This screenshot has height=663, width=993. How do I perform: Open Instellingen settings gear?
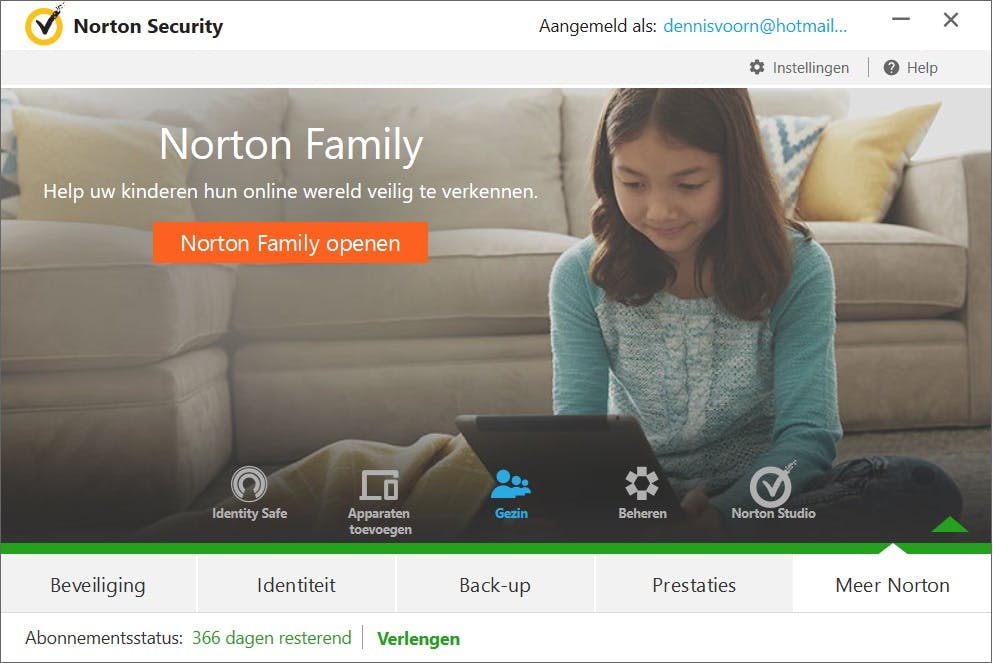(757, 67)
